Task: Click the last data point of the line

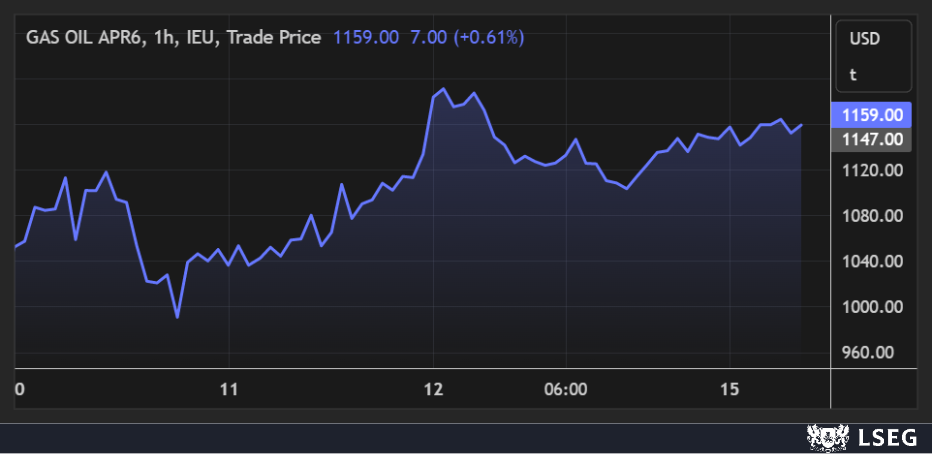Action: click(802, 125)
